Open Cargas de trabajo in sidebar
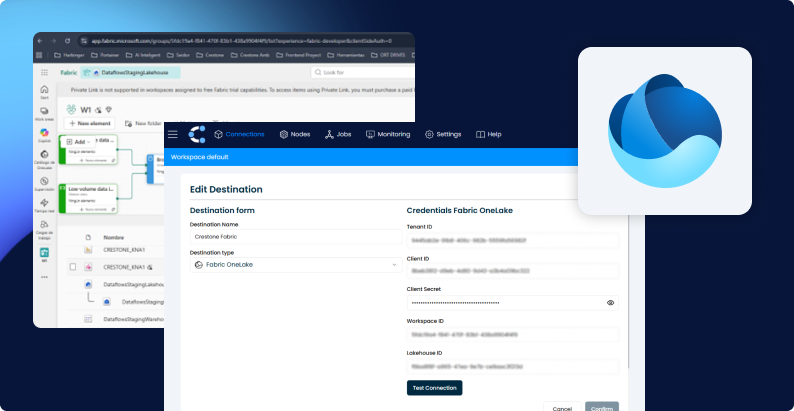This screenshot has width=794, height=411. pos(44,229)
